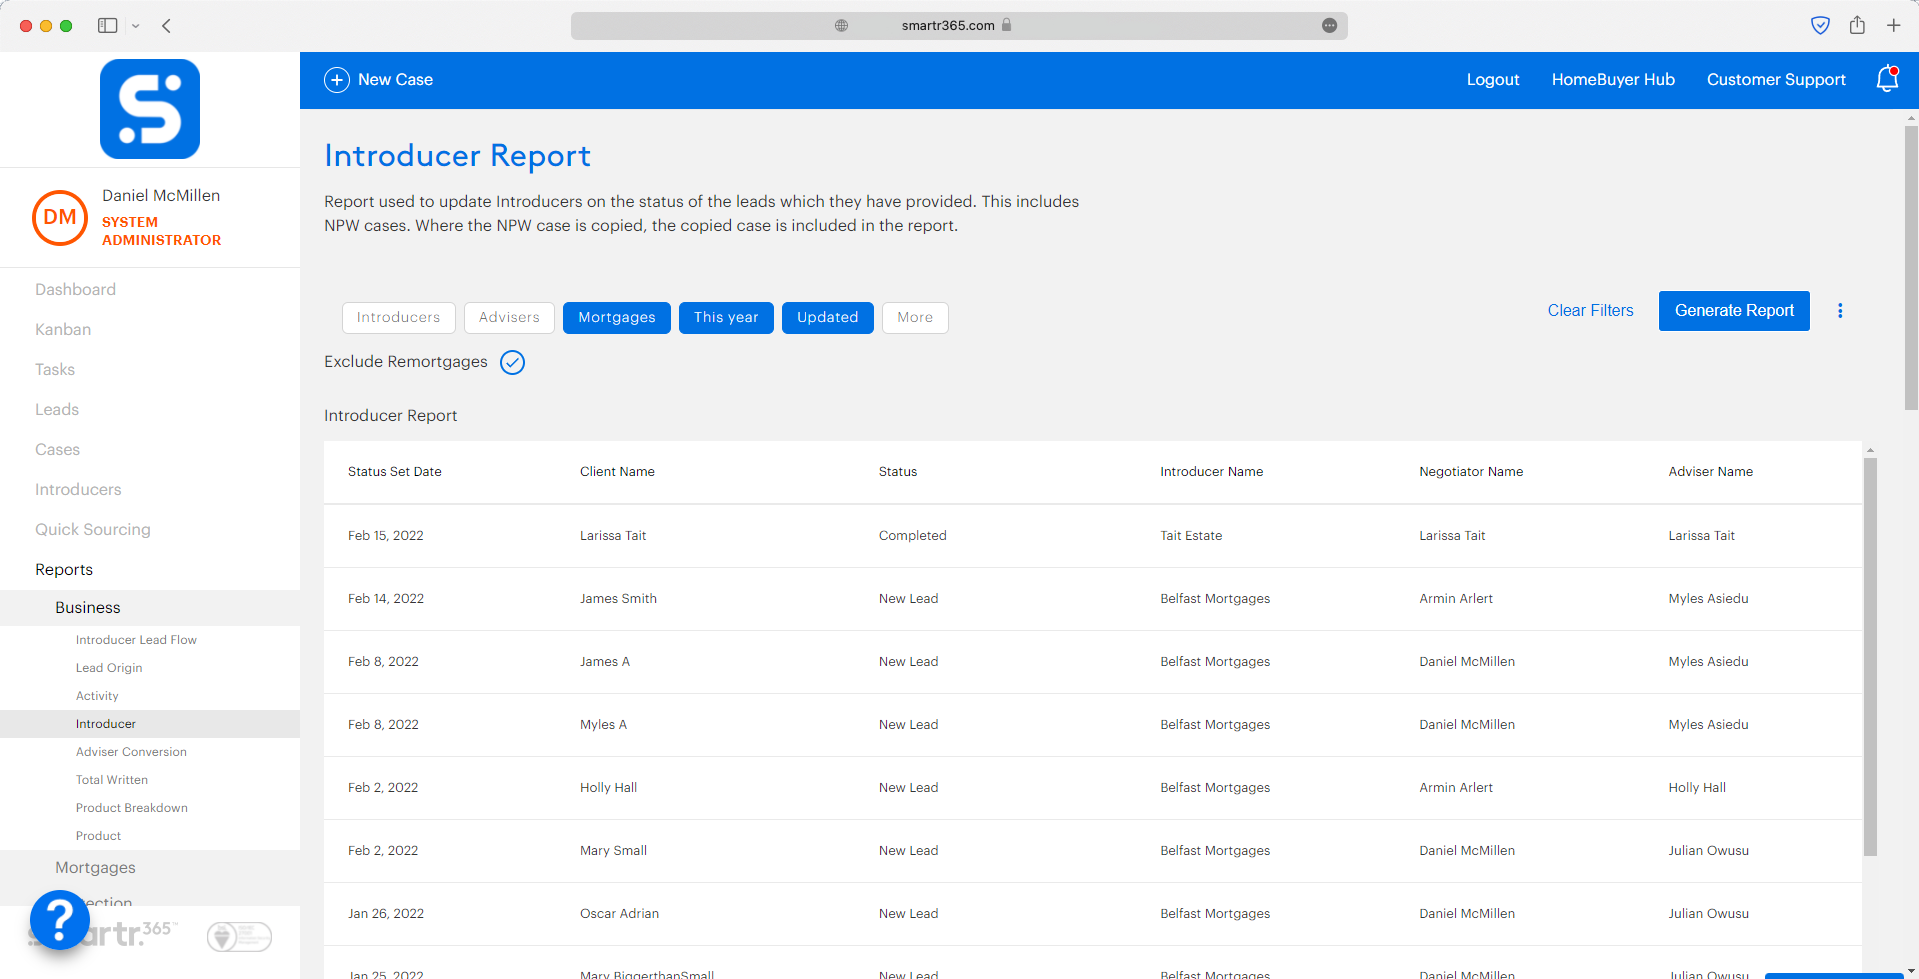
Task: Select the Introducer report item
Action: coord(150,724)
